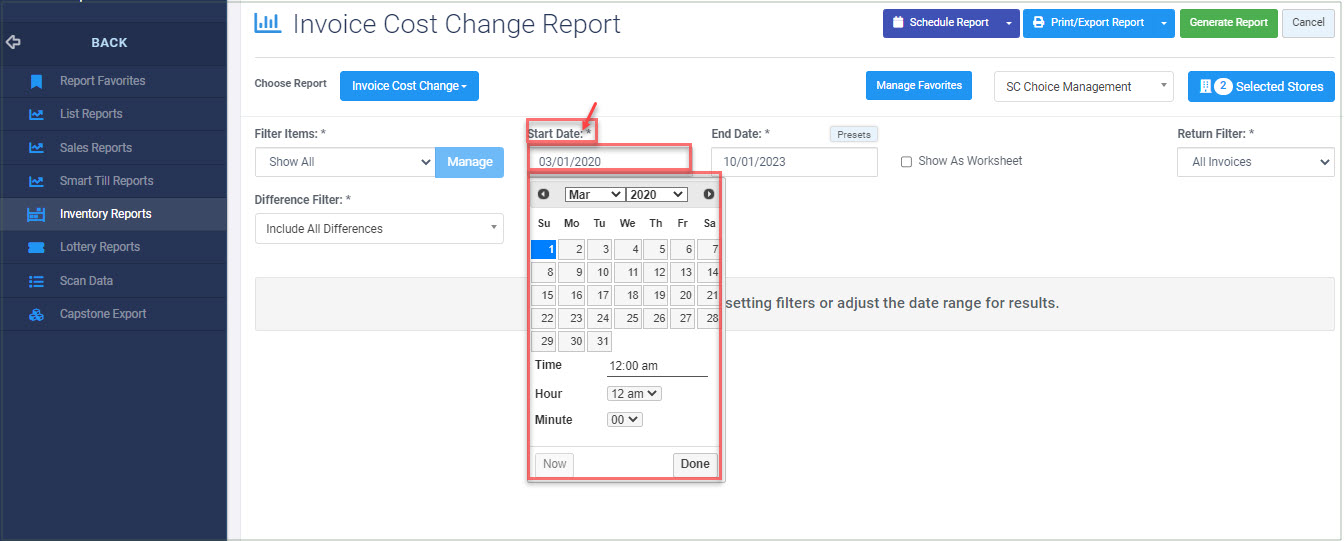The width and height of the screenshot is (1344, 541).
Task: Open the Selected Stores button
Action: 1261,87
